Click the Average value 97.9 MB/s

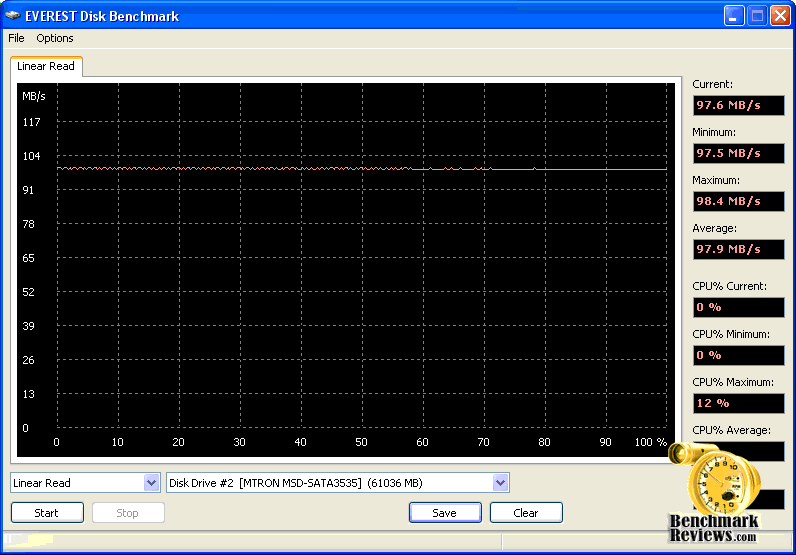pos(739,249)
